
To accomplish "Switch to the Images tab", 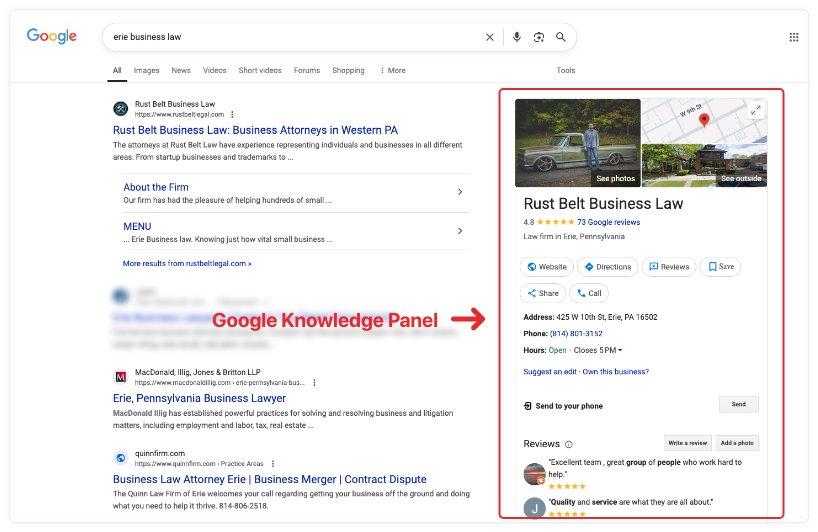I will [x=147, y=70].
